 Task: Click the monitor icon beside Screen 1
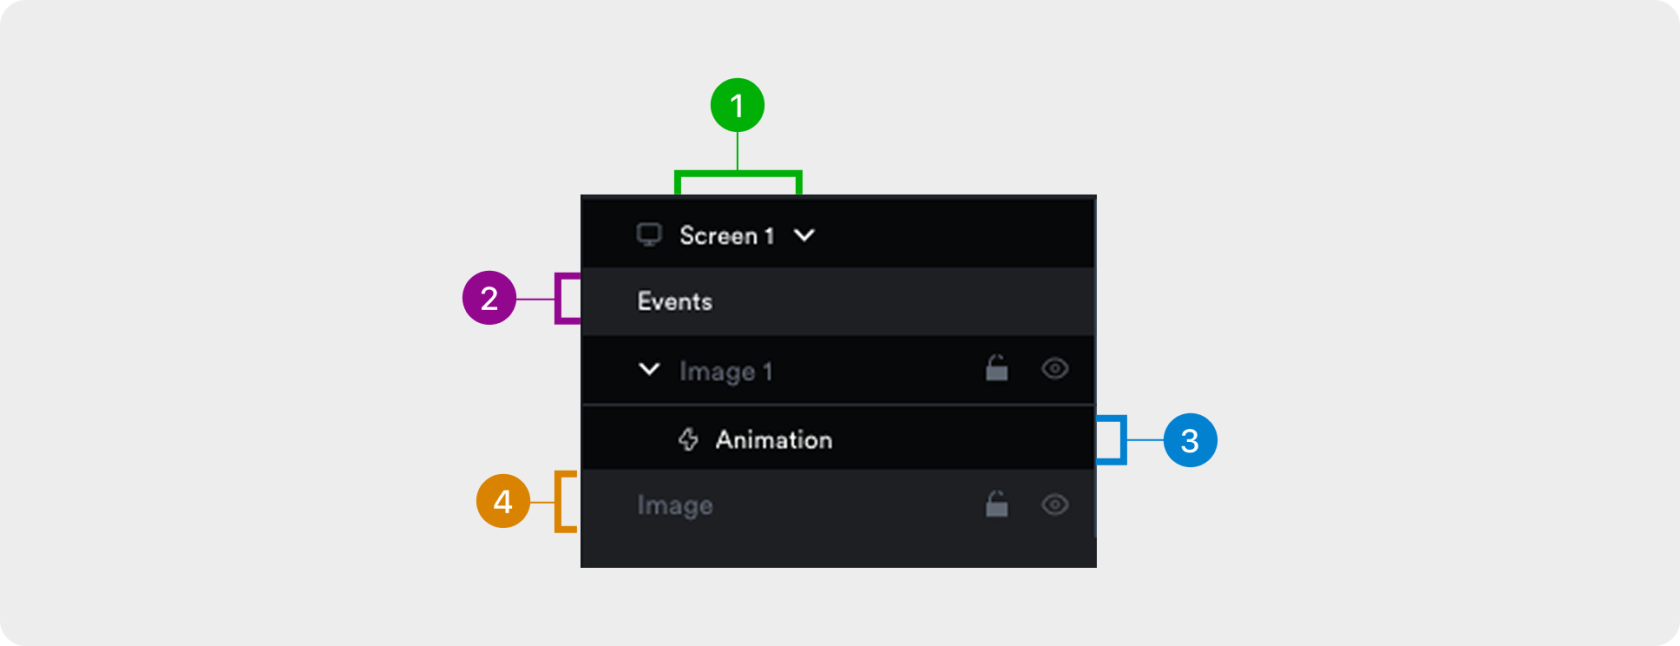(x=649, y=235)
